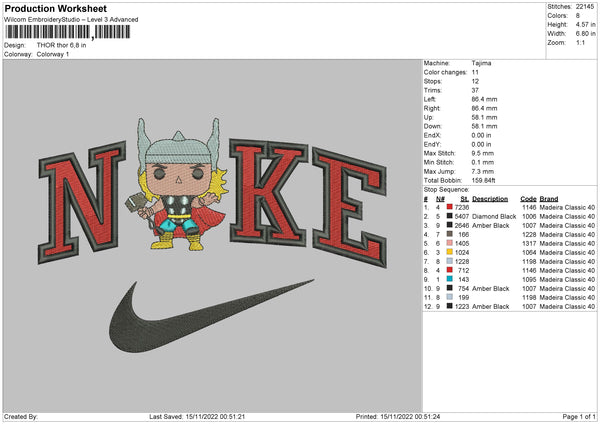
Task: Select the design name 'THOR thor 6,8 in'
Action: click(61, 45)
